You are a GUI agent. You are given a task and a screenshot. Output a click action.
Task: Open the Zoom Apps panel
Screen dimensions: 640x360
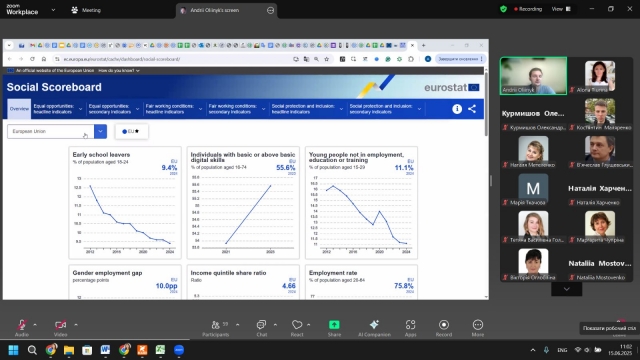coord(410,328)
